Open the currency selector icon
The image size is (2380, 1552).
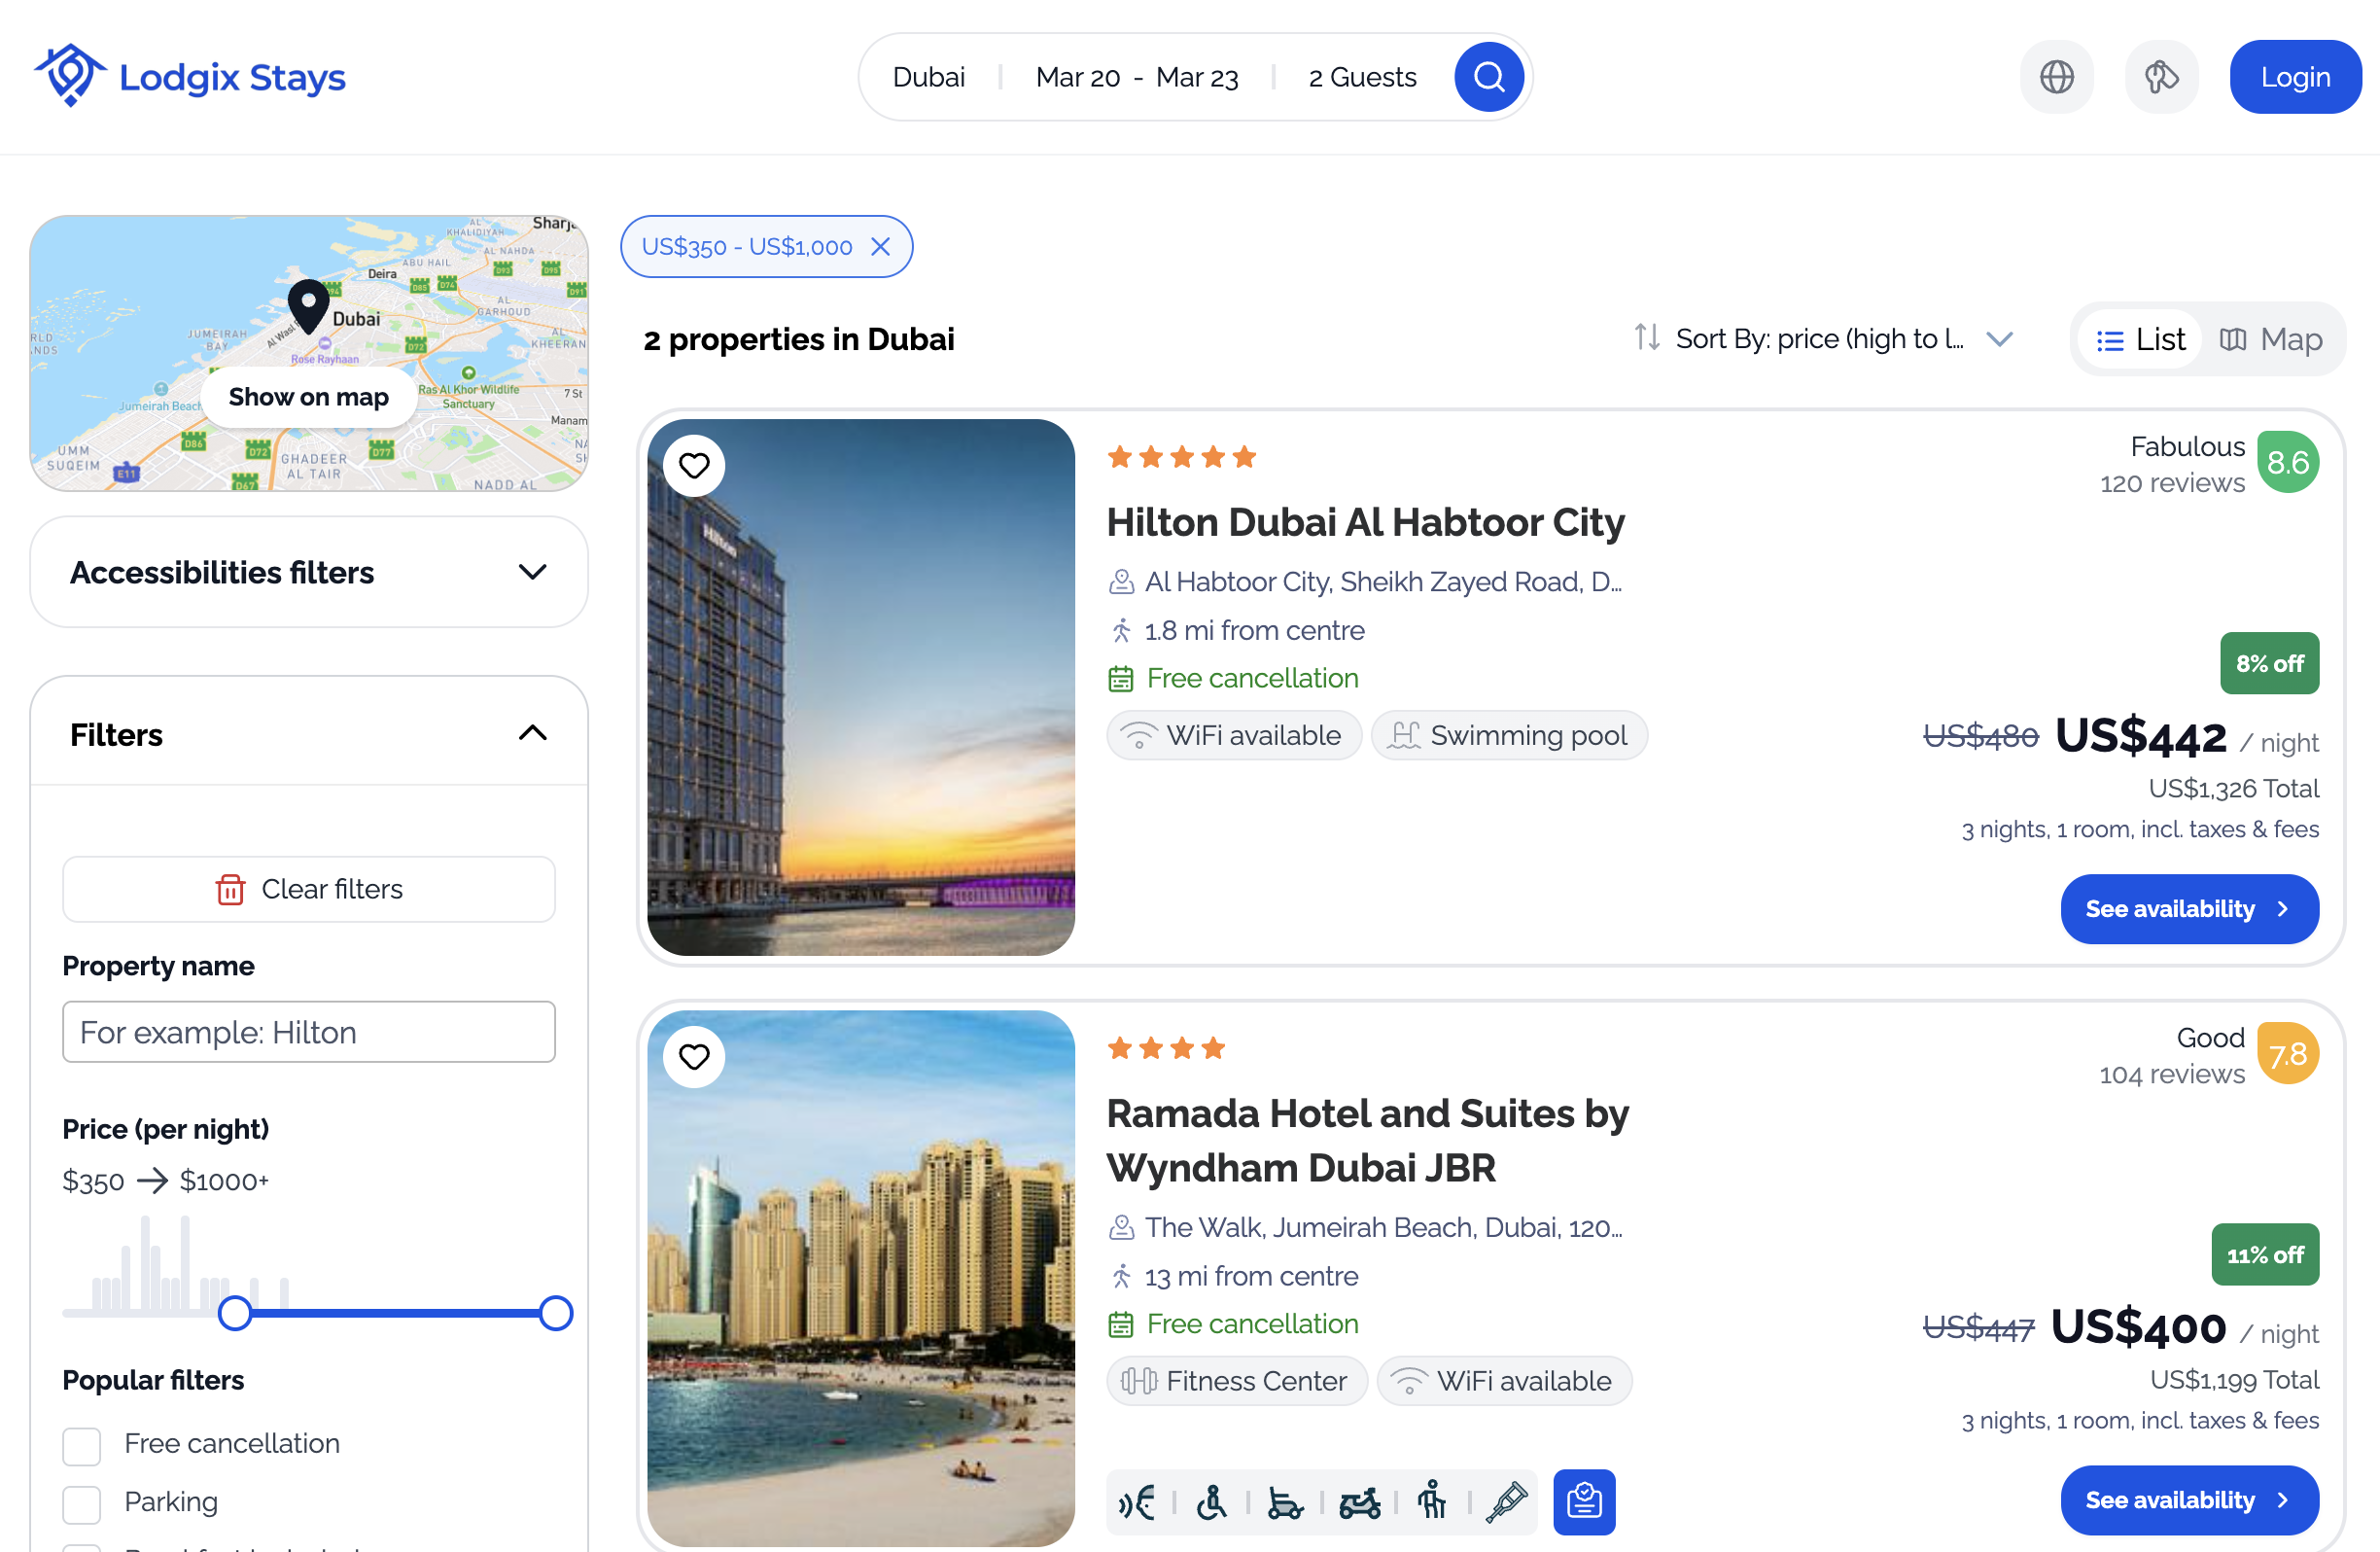[x=2160, y=77]
